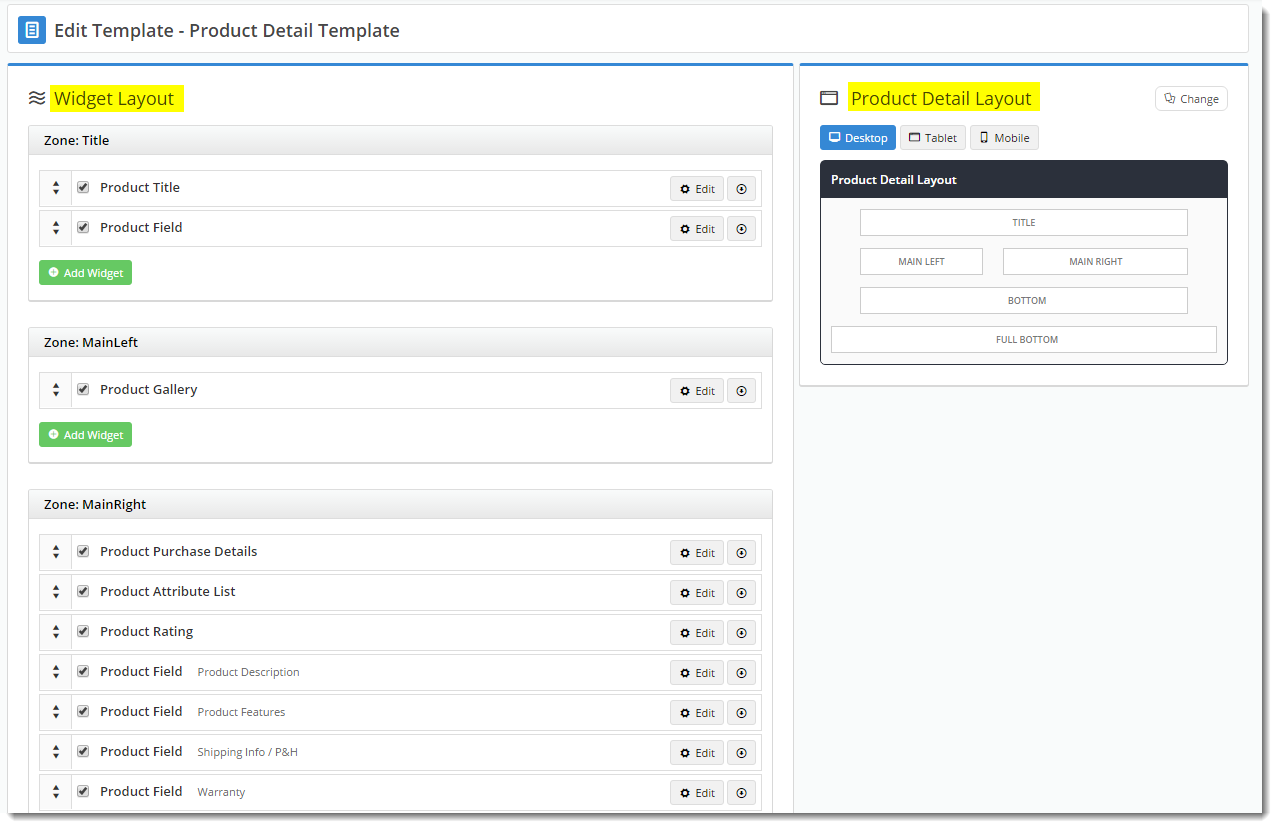
Task: Disable the Product Gallery widget checkbox
Action: [x=83, y=389]
